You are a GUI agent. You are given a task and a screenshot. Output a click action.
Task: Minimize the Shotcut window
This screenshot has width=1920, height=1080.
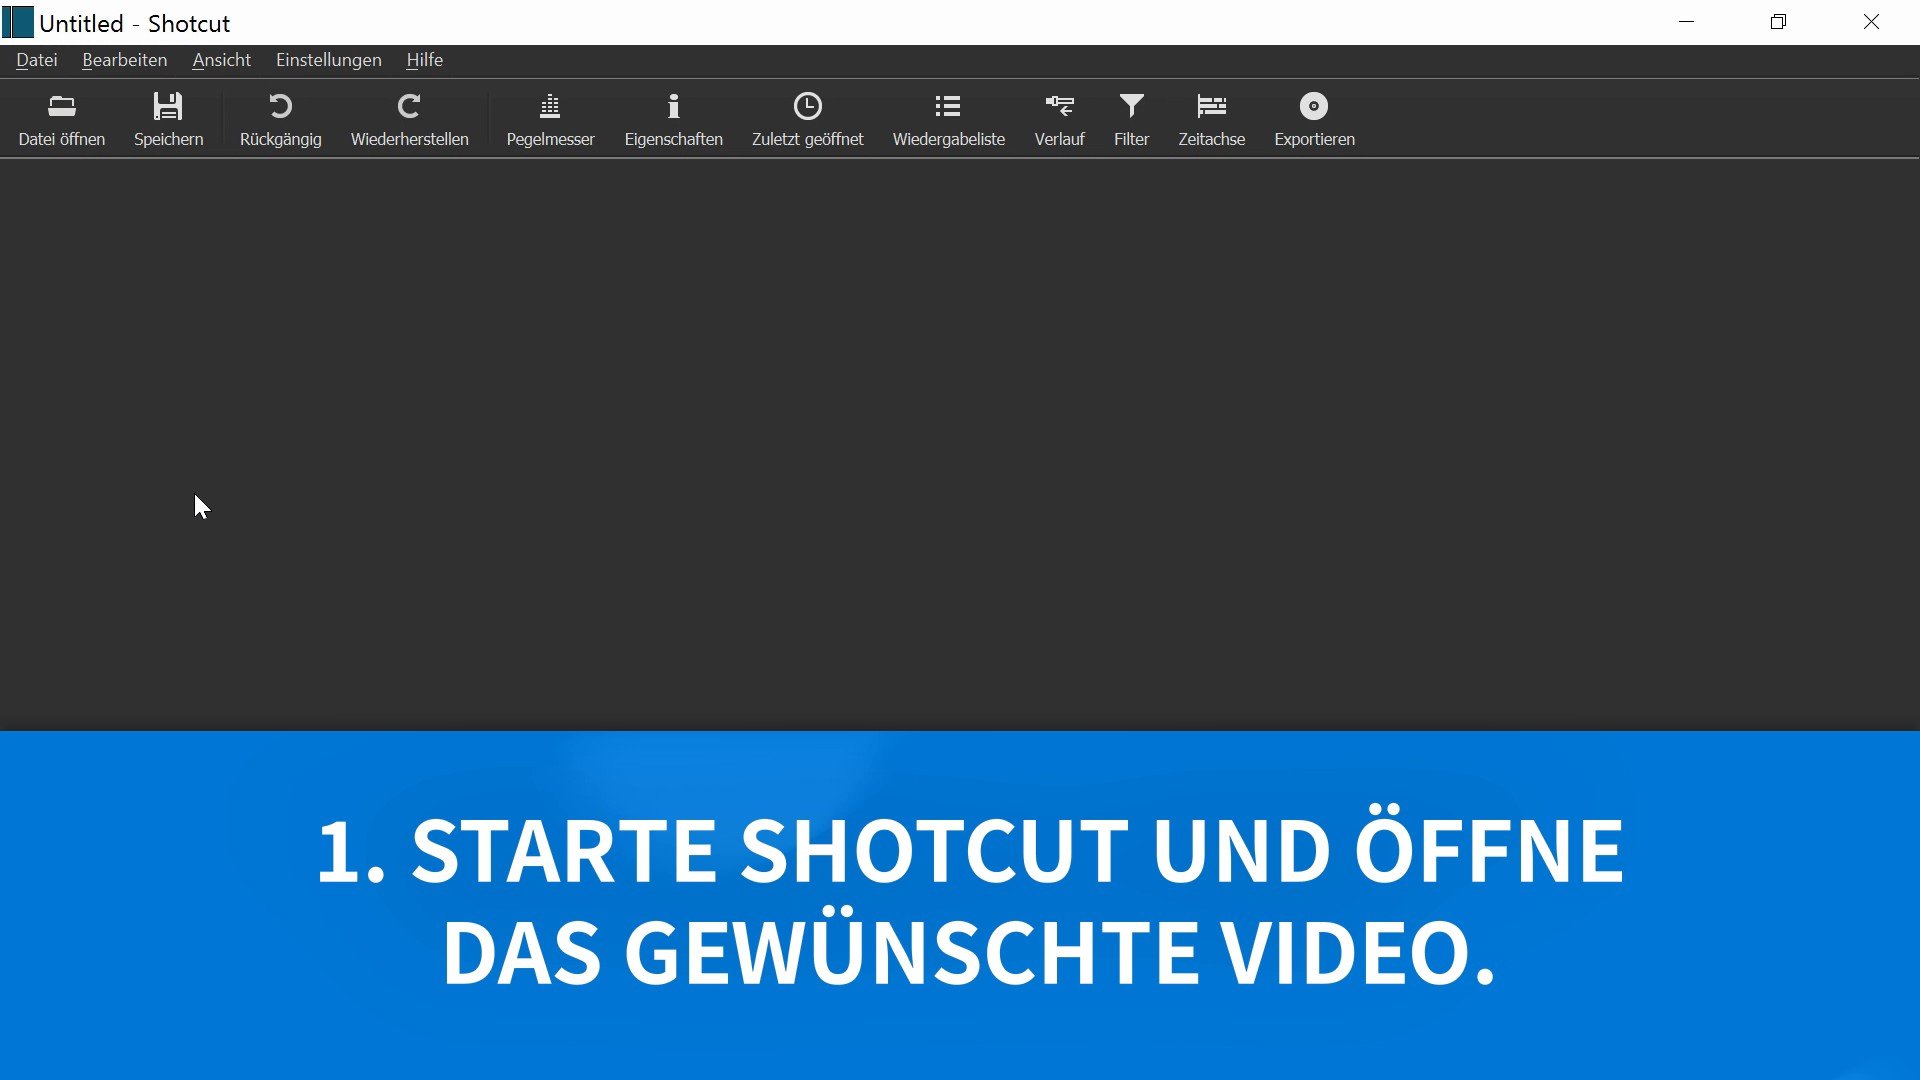[x=1686, y=22]
